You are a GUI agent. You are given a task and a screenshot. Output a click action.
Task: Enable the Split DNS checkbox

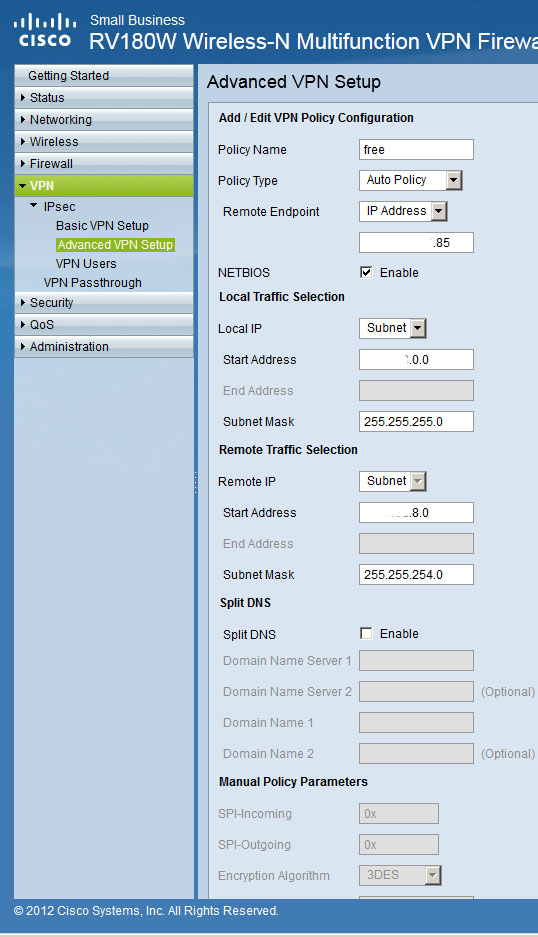click(x=366, y=633)
